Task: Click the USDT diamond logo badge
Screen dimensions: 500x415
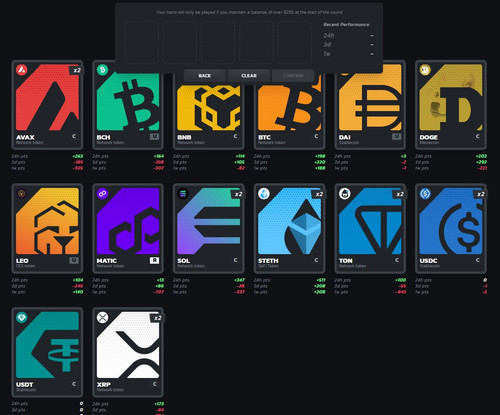Action: [x=22, y=318]
